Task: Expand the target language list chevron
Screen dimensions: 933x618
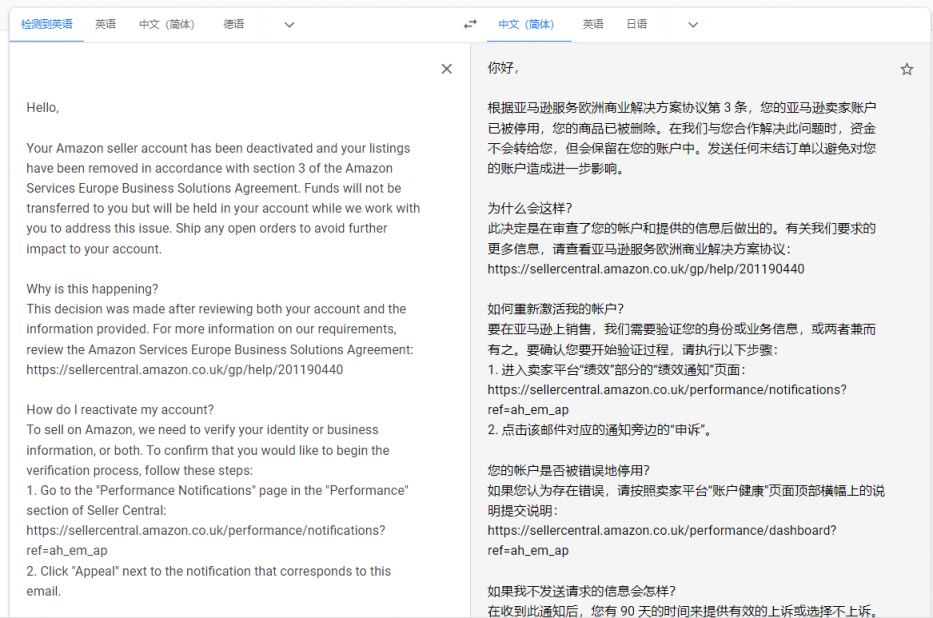Action: coord(693,25)
